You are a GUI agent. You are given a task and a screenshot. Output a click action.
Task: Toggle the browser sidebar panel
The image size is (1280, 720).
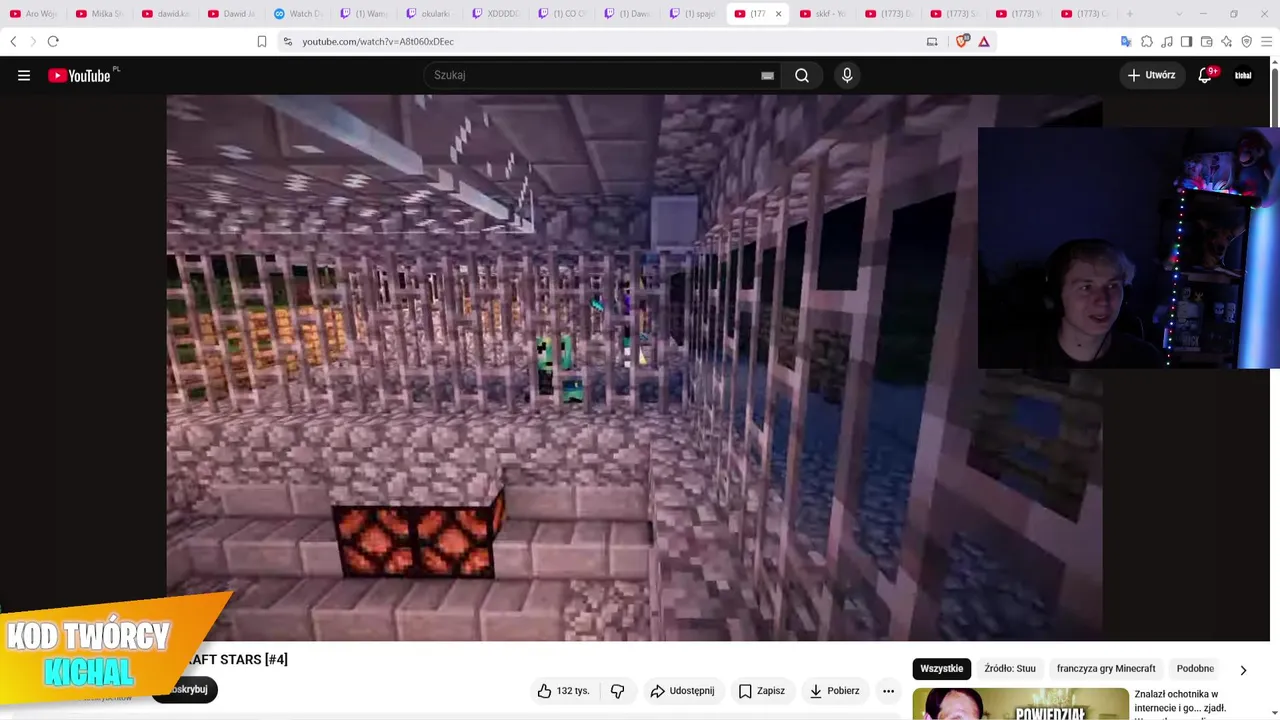click(1186, 41)
